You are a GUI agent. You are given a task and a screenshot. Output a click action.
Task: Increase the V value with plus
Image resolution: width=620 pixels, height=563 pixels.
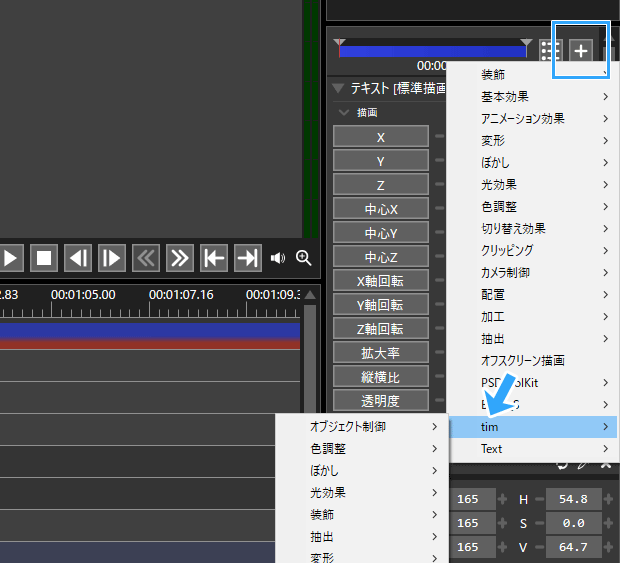[x=609, y=547]
